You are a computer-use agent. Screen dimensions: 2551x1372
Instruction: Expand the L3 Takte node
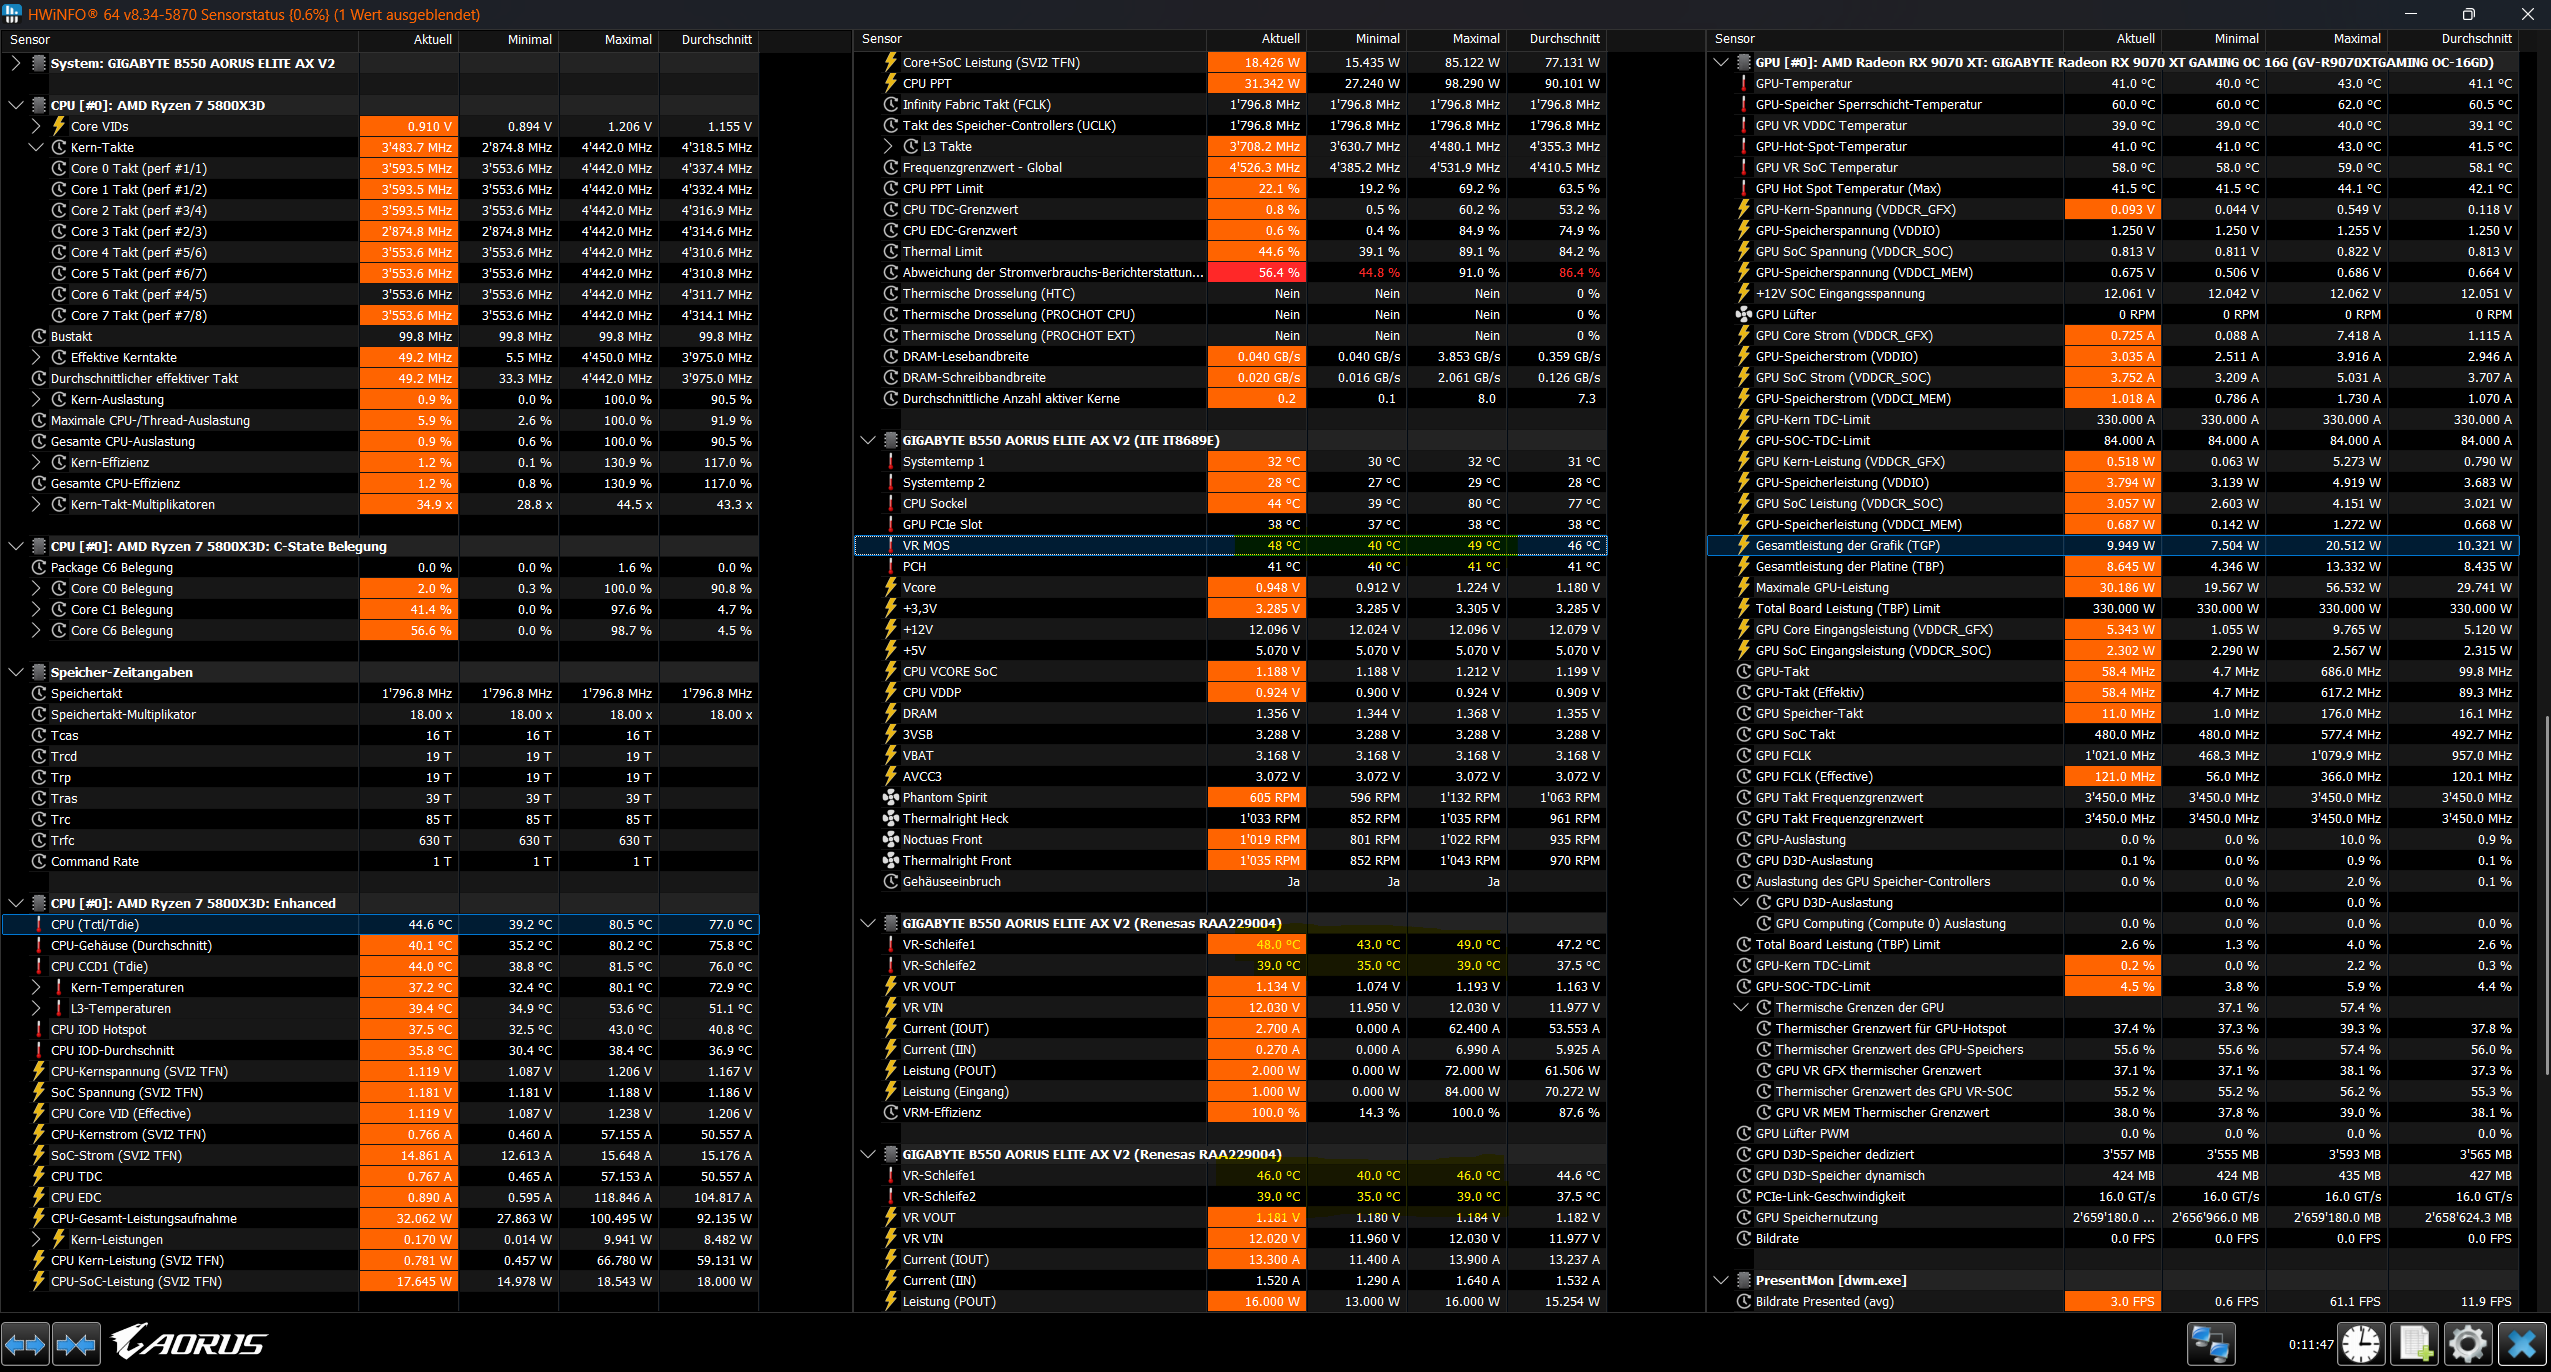coord(888,146)
